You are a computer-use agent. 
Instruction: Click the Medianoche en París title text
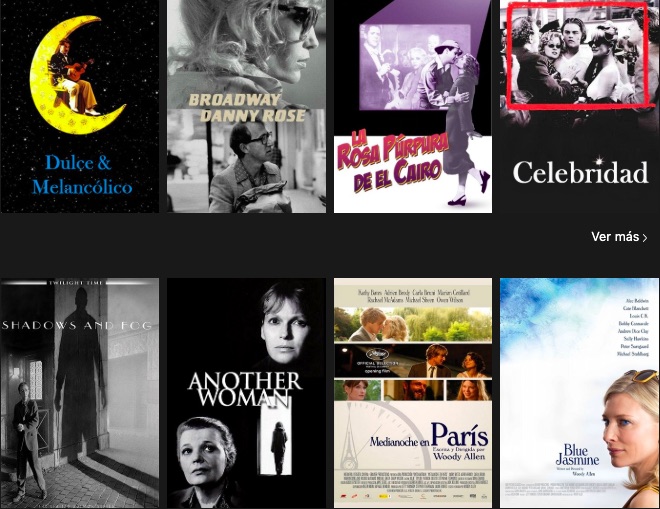coord(429,437)
